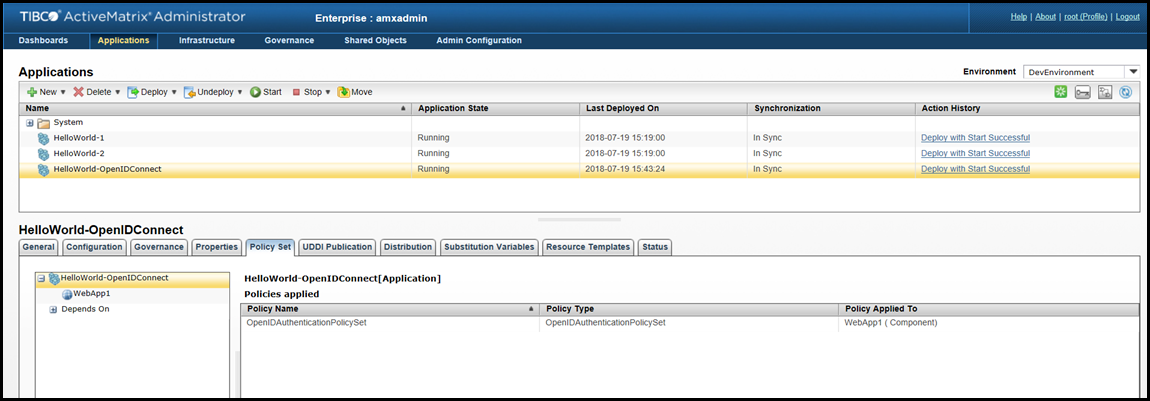Click the WebApp1 globe icon in the tree
This screenshot has width=1150, height=401.
click(x=67, y=294)
